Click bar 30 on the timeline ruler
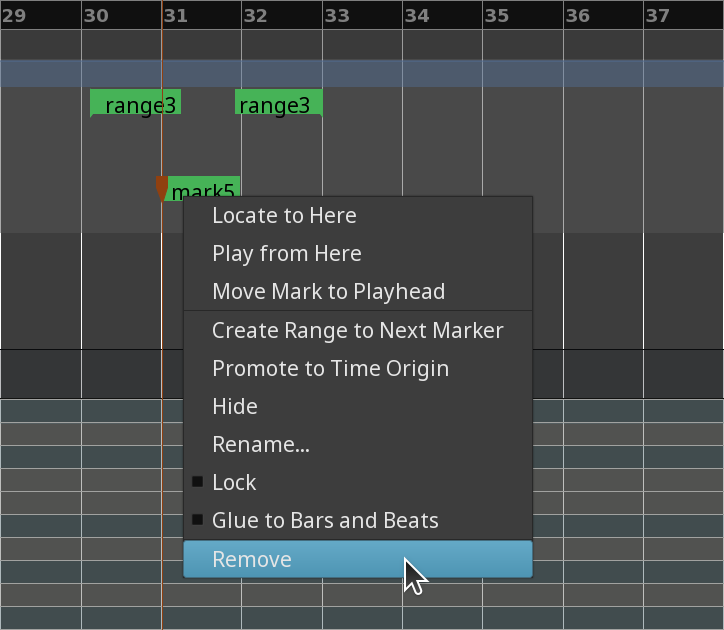Screen dimensions: 724x630 pos(96,16)
